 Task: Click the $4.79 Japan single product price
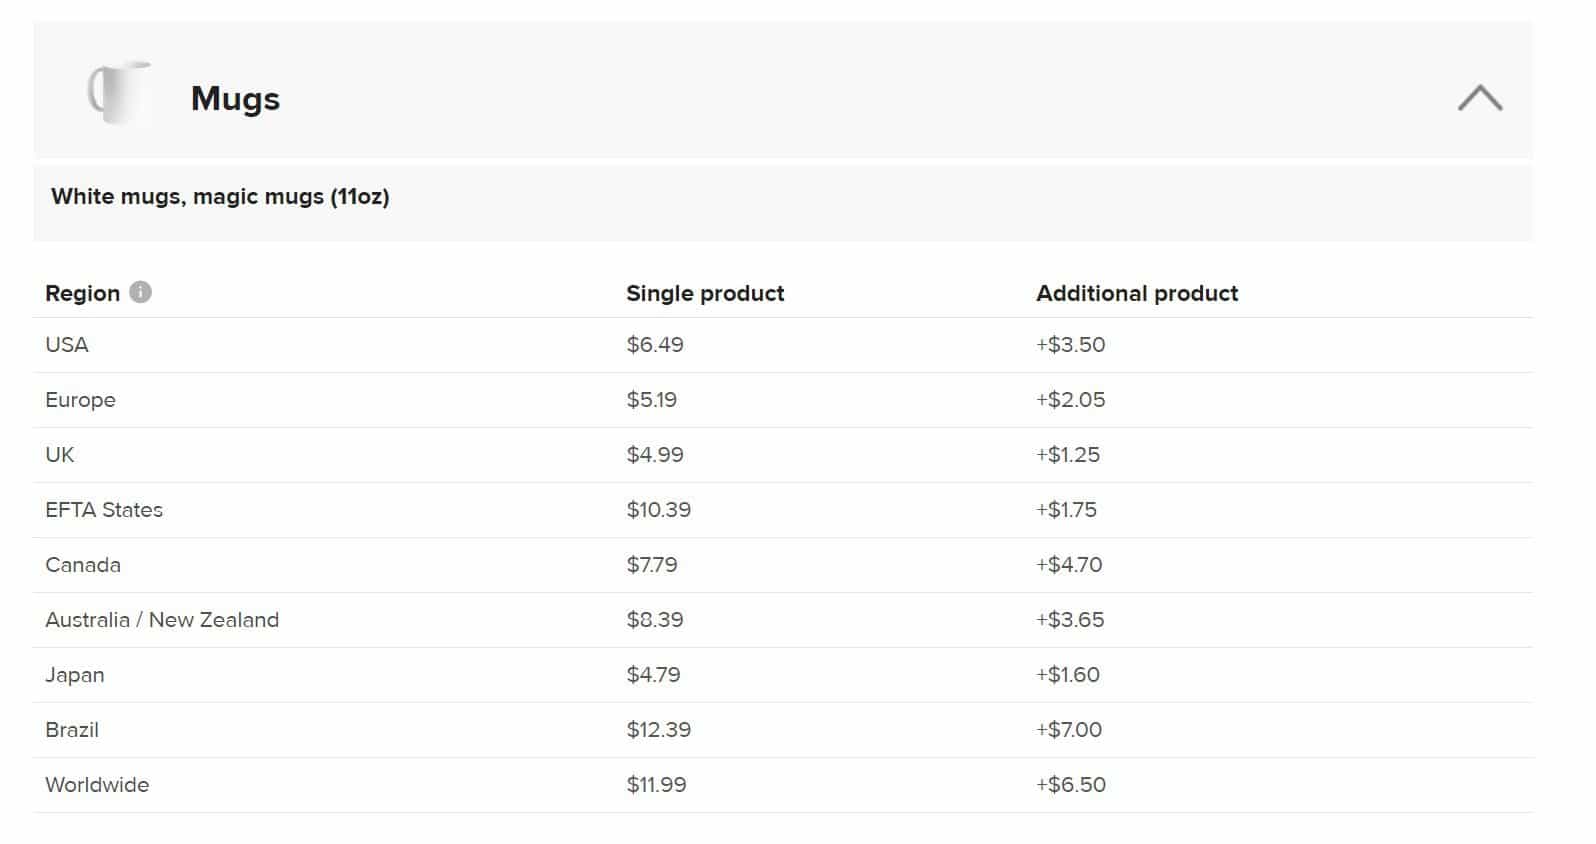[x=653, y=674]
